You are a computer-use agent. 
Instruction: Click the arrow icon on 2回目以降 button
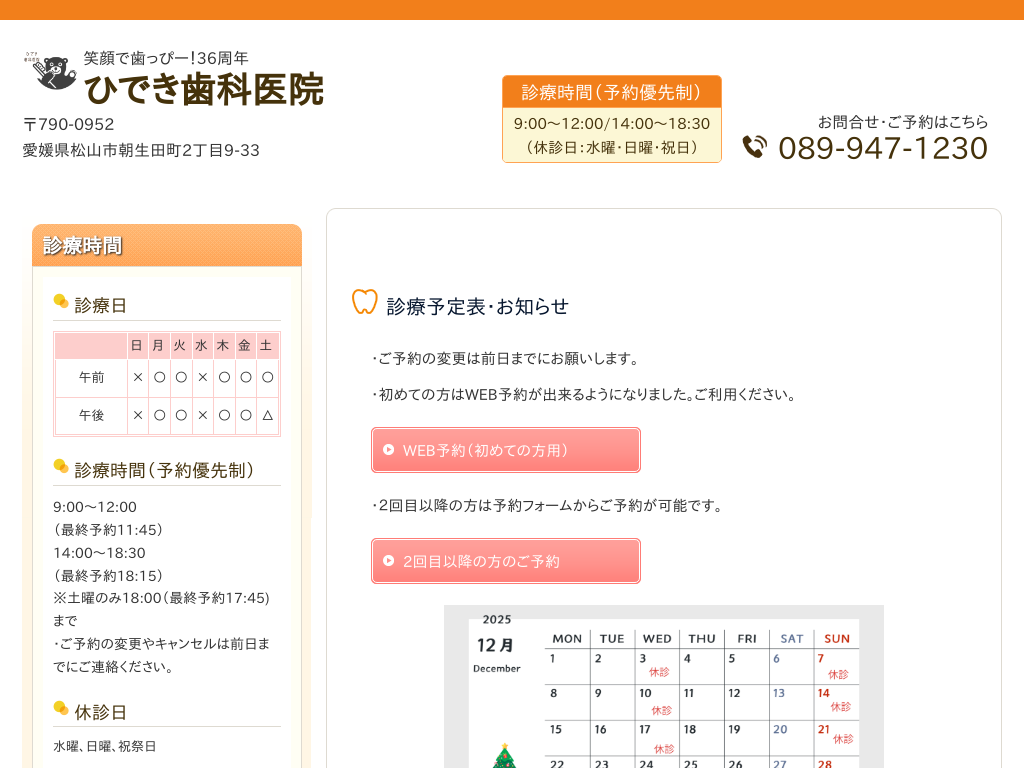point(389,561)
